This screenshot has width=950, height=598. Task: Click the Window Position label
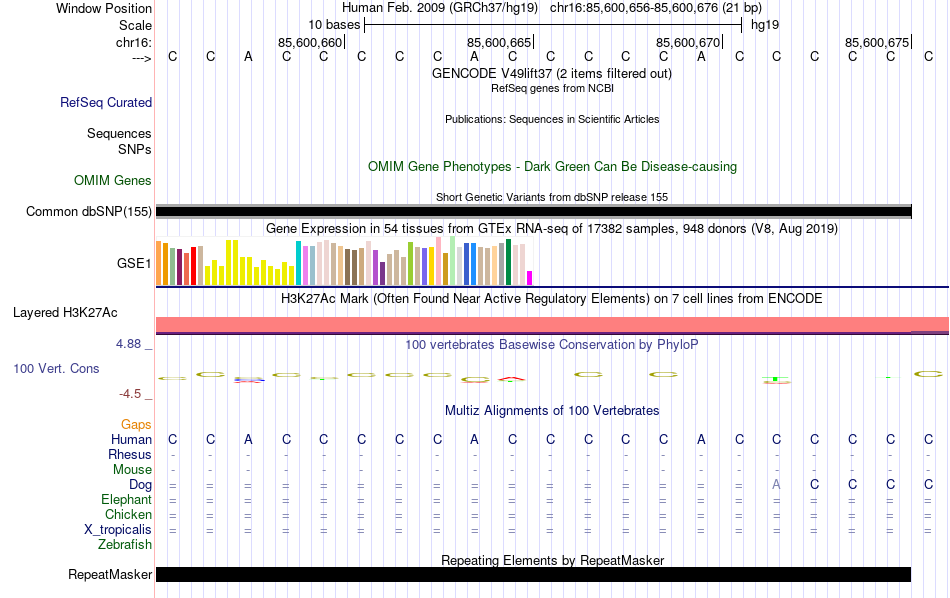(x=104, y=8)
